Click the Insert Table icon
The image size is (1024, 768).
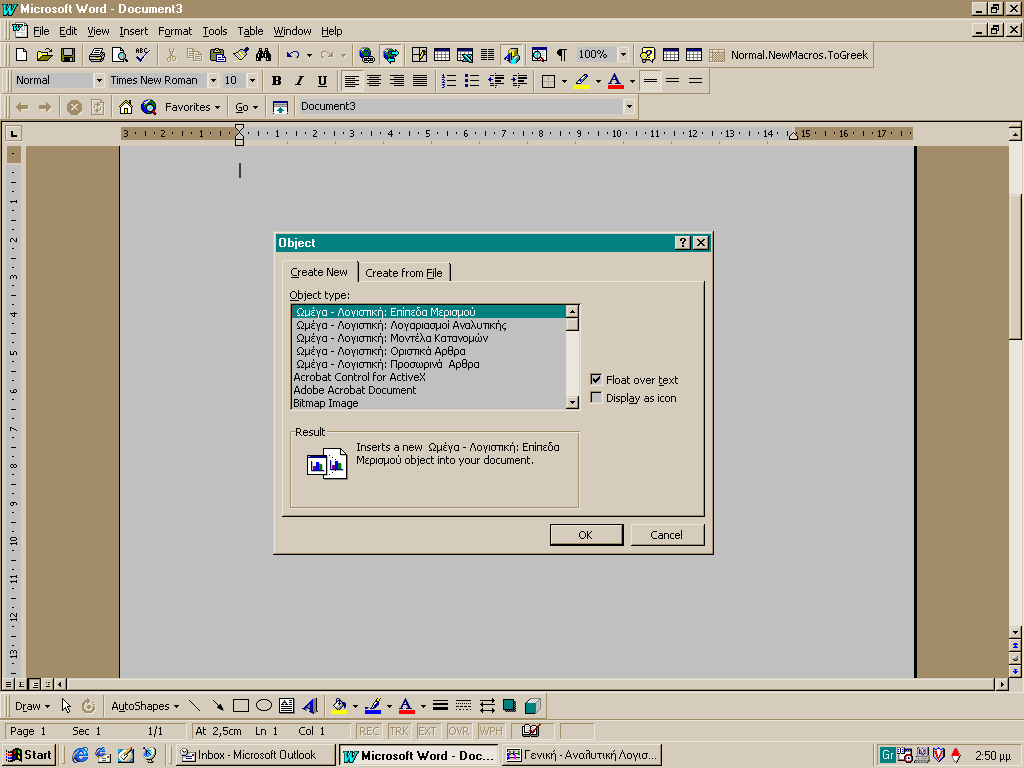tap(442, 55)
